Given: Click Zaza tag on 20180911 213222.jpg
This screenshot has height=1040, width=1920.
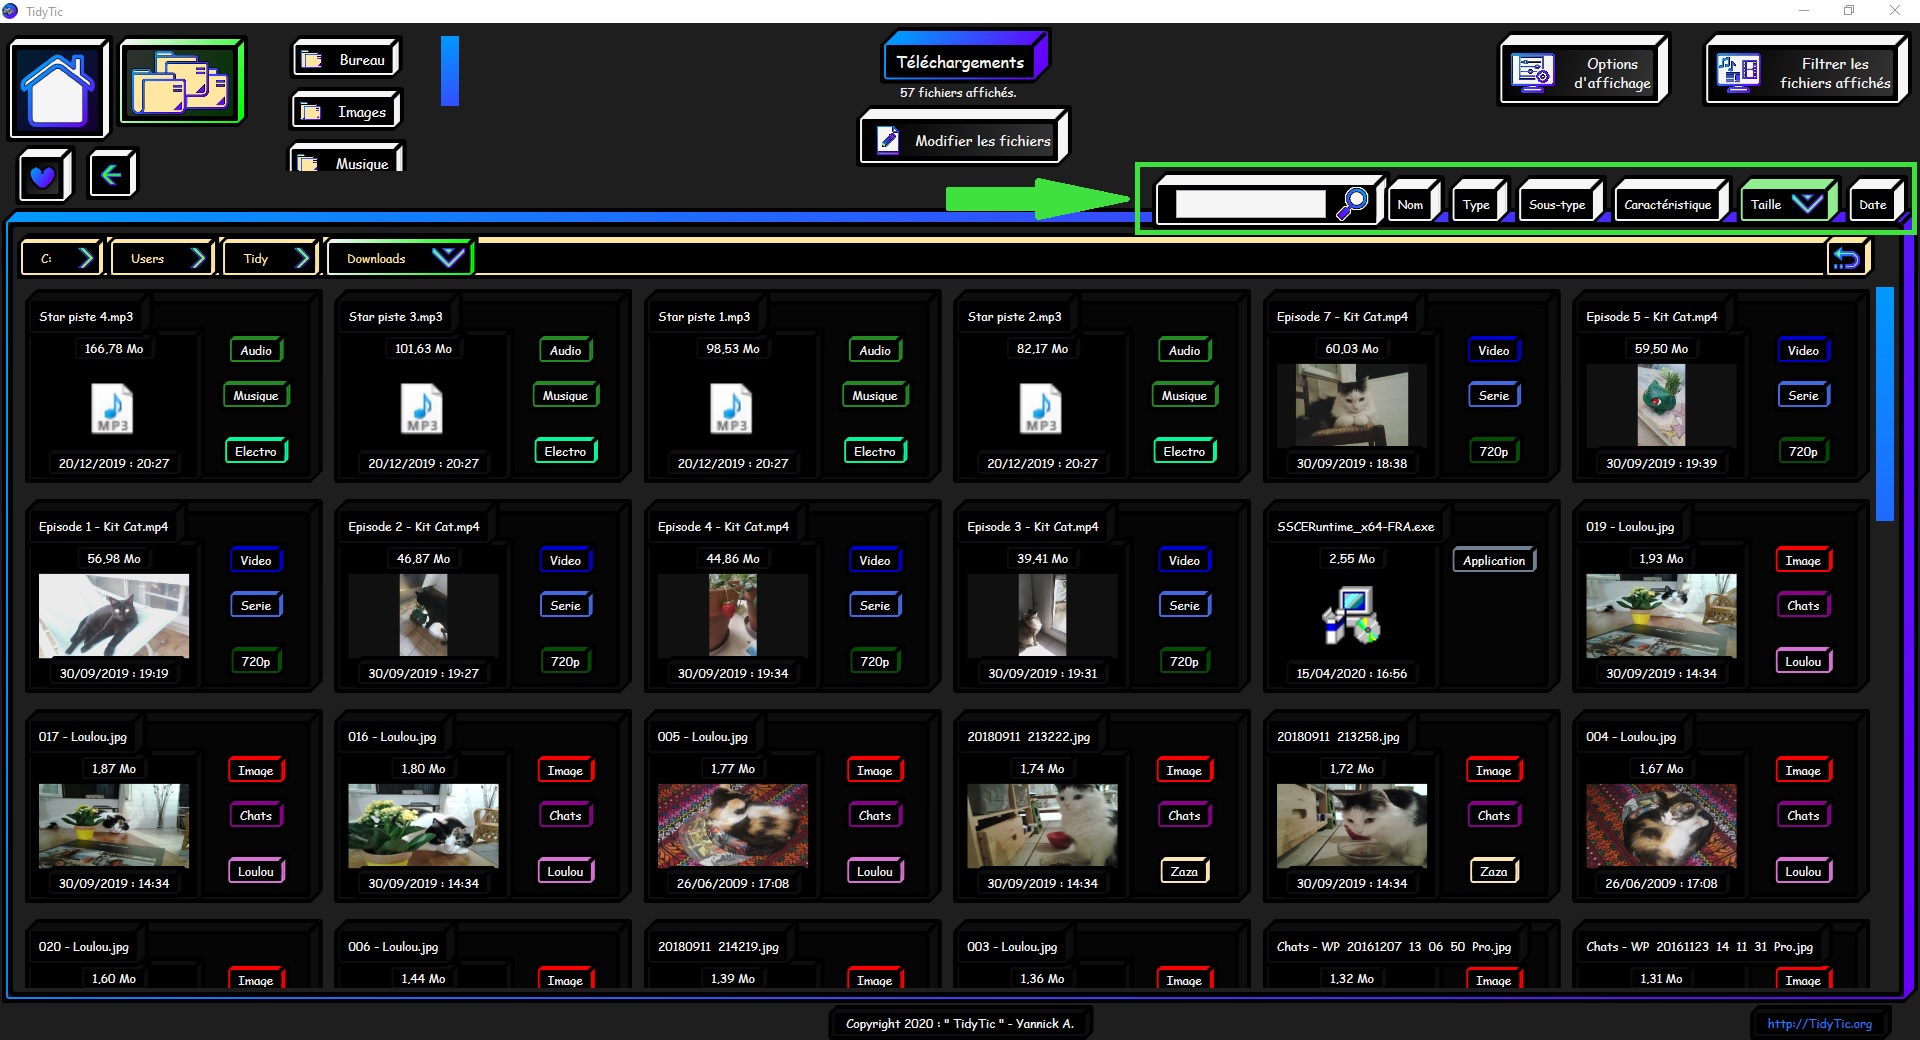Looking at the screenshot, I should point(1184,871).
